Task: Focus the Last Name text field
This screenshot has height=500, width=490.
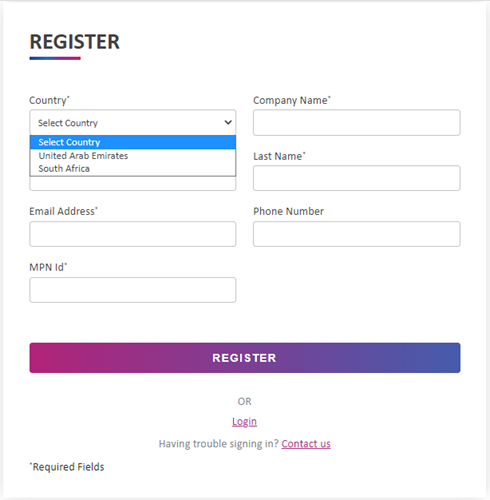Action: 357,178
